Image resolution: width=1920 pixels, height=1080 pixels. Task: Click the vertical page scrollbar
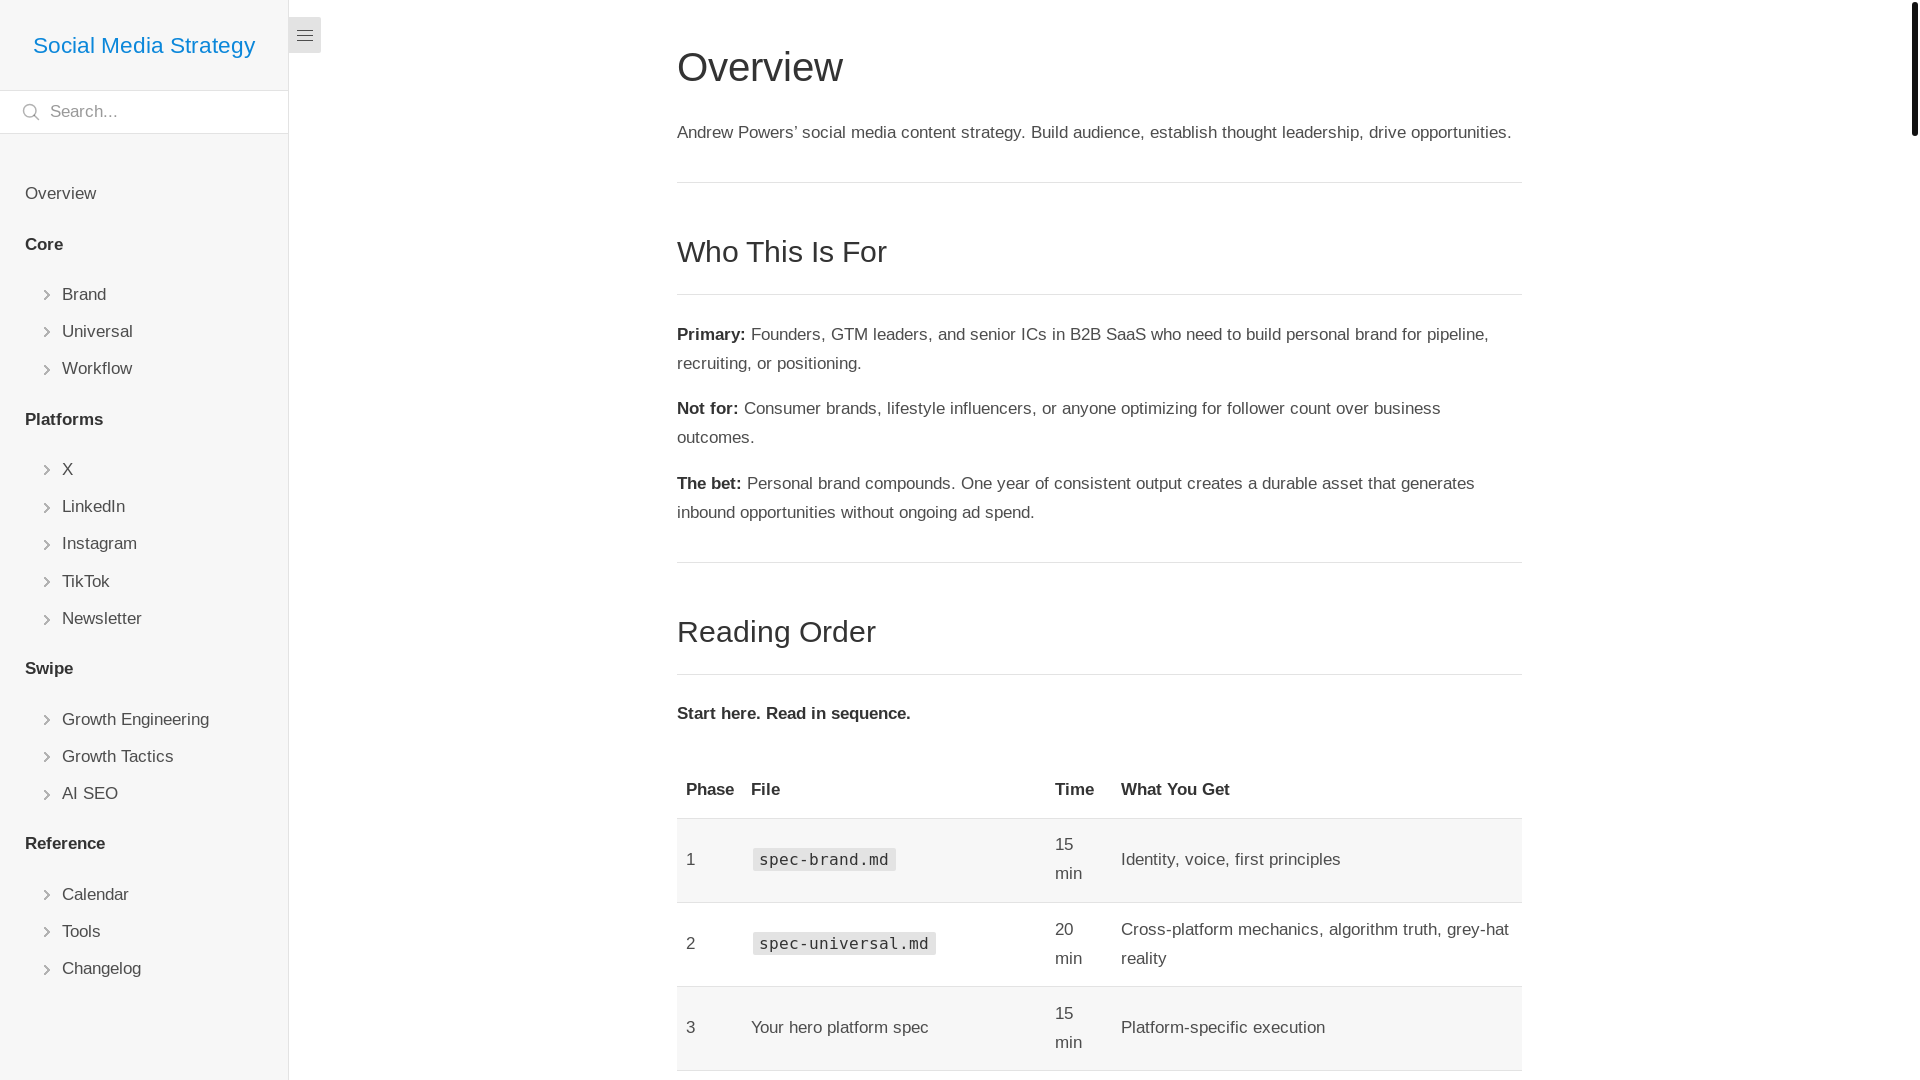pyautogui.click(x=1914, y=68)
